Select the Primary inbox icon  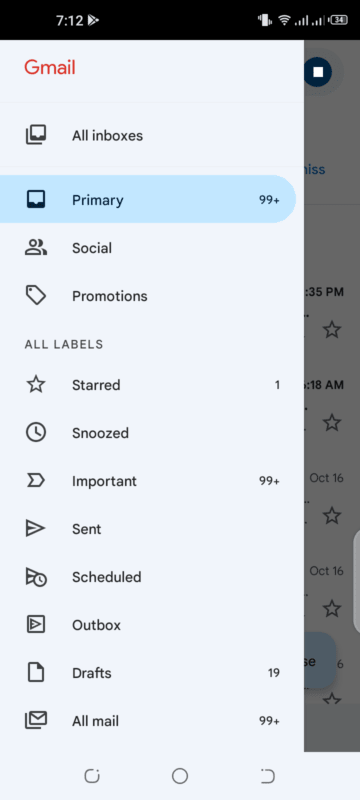[36, 199]
